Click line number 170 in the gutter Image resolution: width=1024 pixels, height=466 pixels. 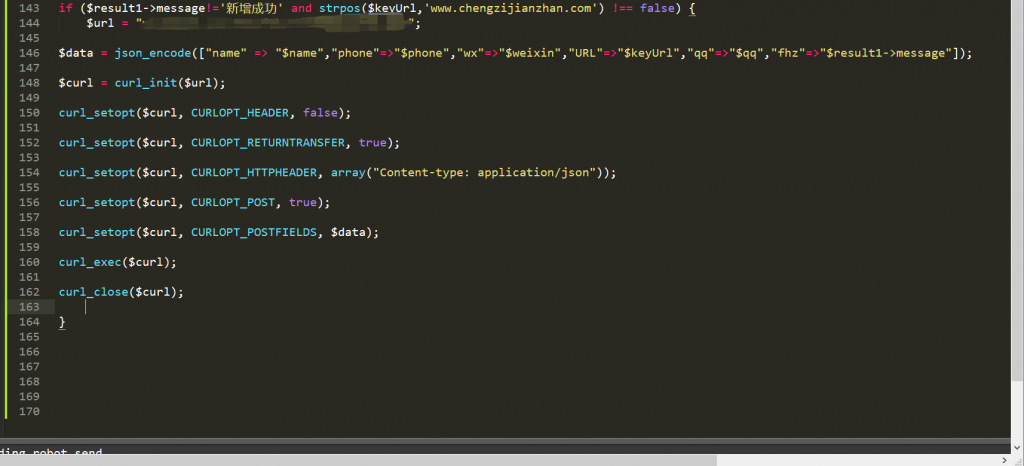point(29,411)
